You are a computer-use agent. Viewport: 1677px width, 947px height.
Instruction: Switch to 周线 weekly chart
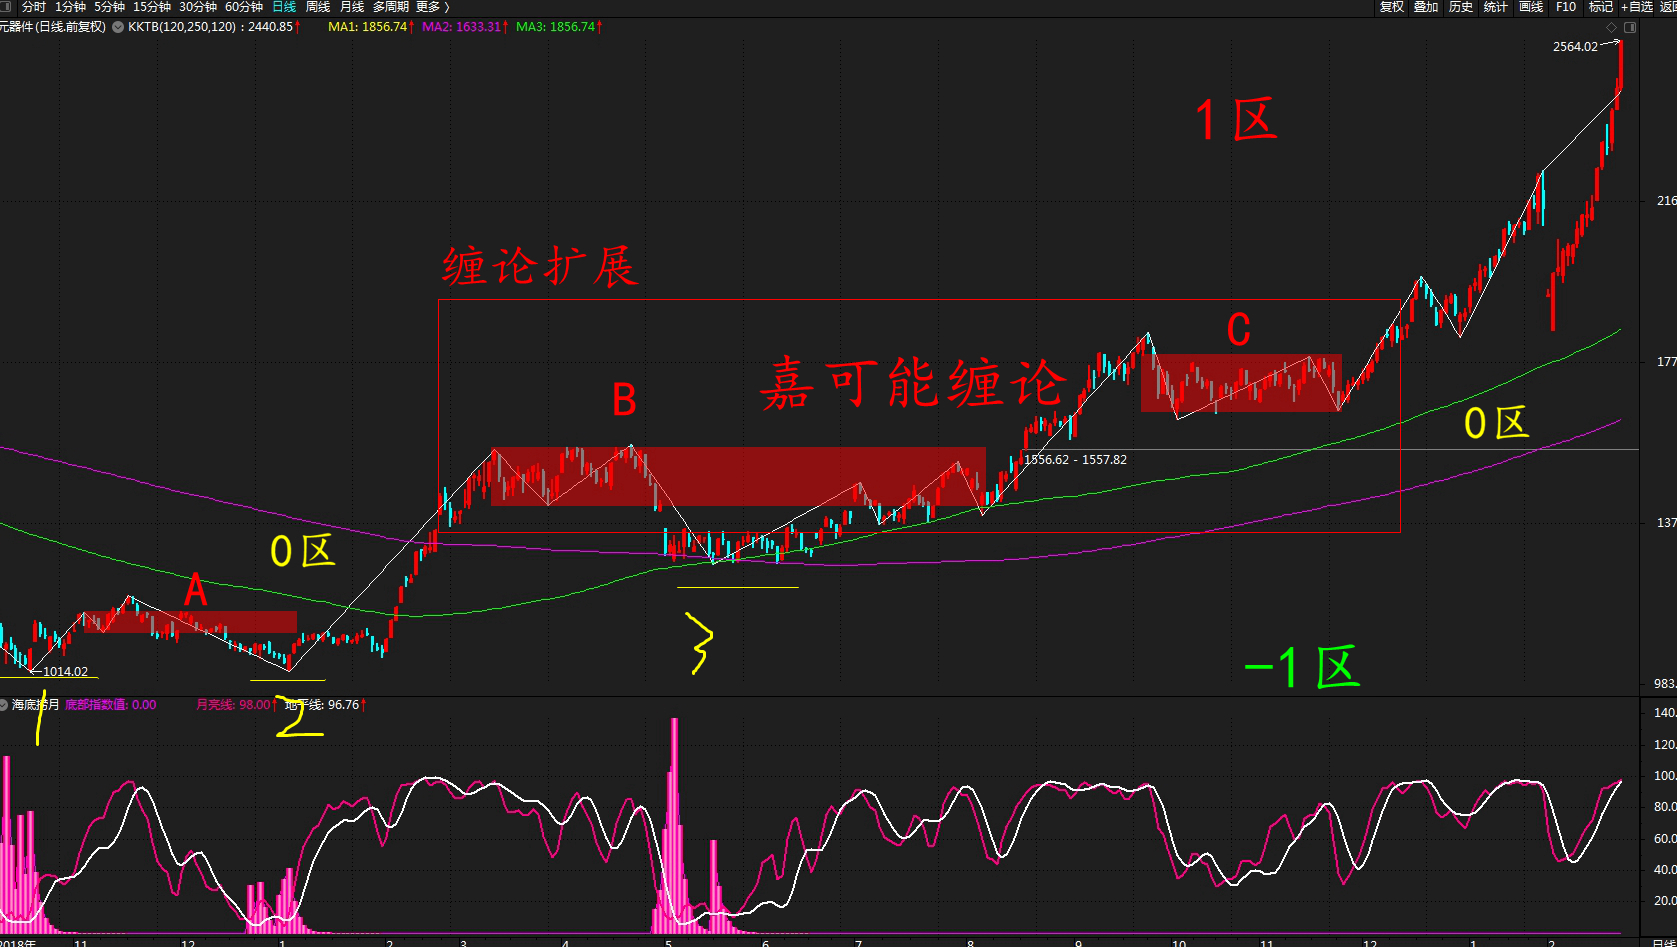pyautogui.click(x=318, y=7)
